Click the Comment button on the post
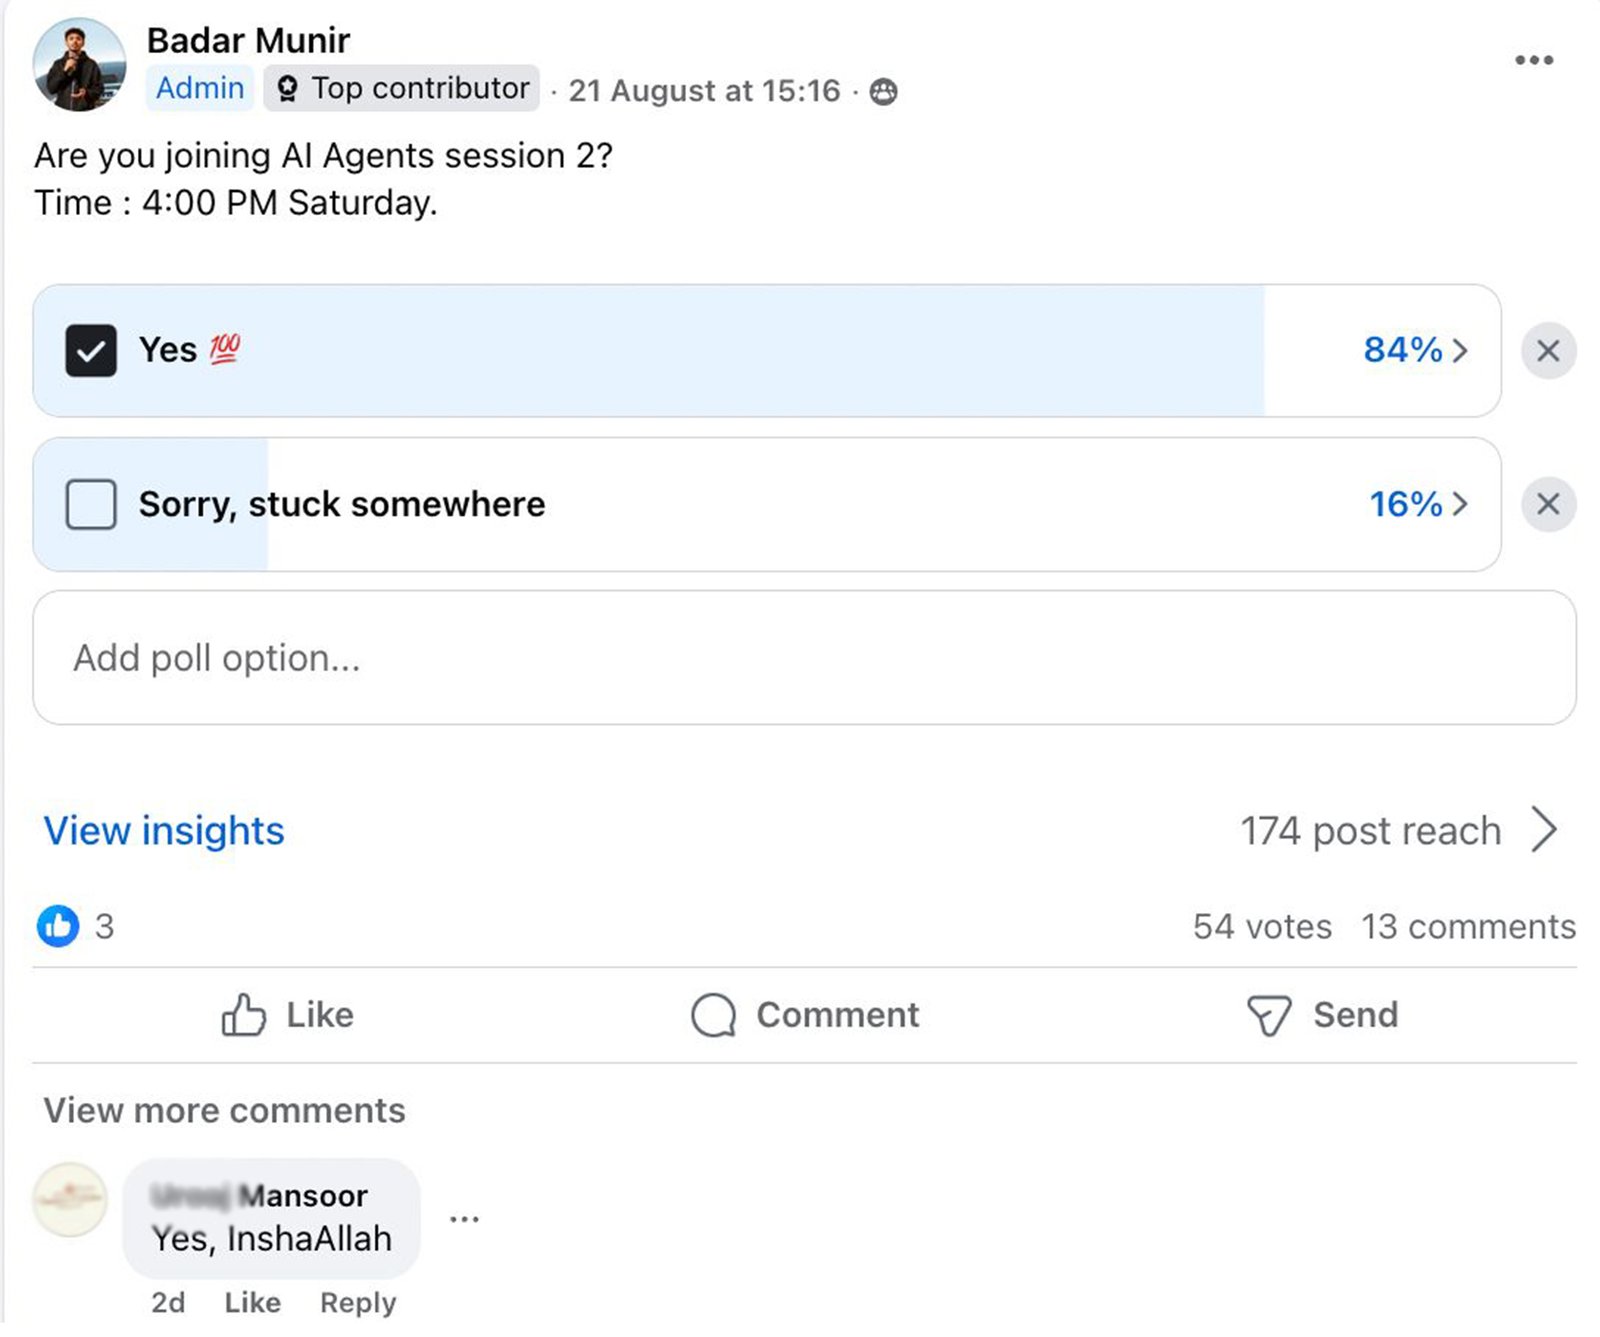The image size is (1600, 1337). (x=805, y=1015)
